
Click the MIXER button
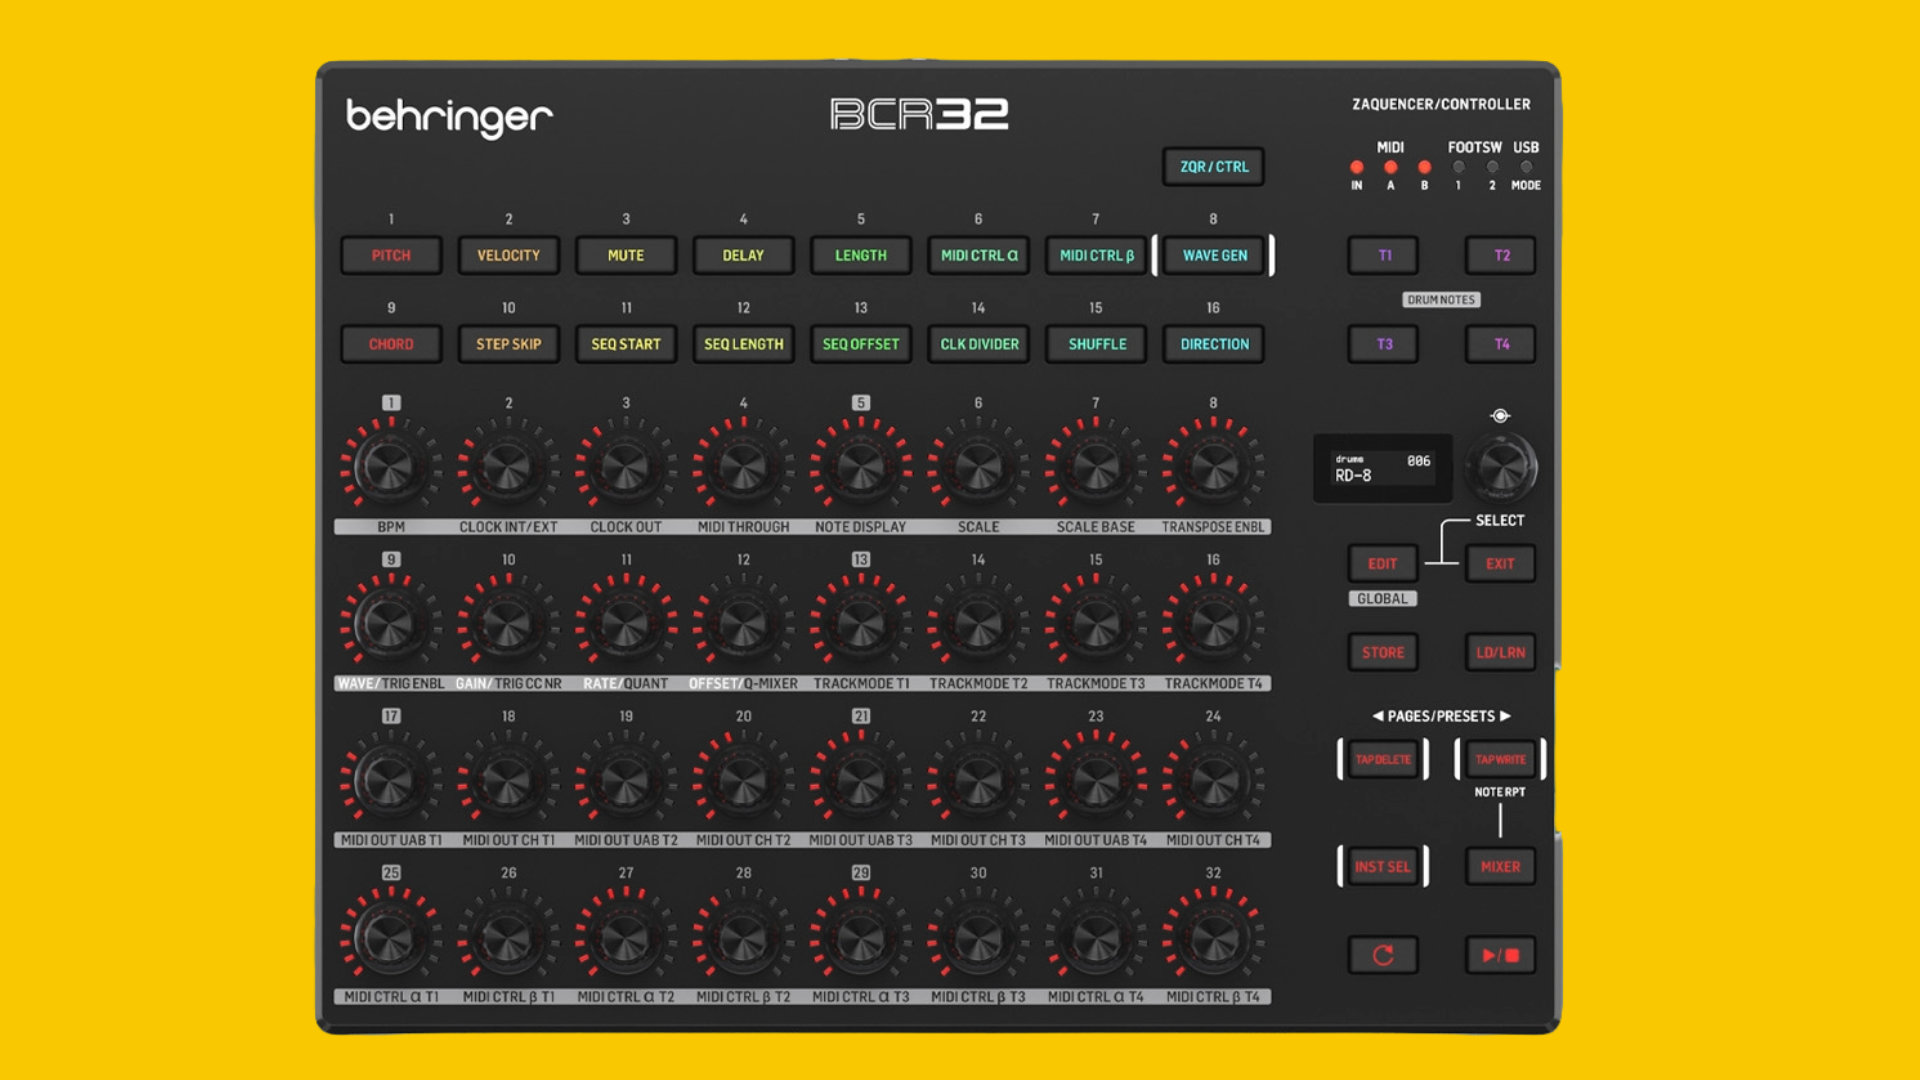[1500, 867]
